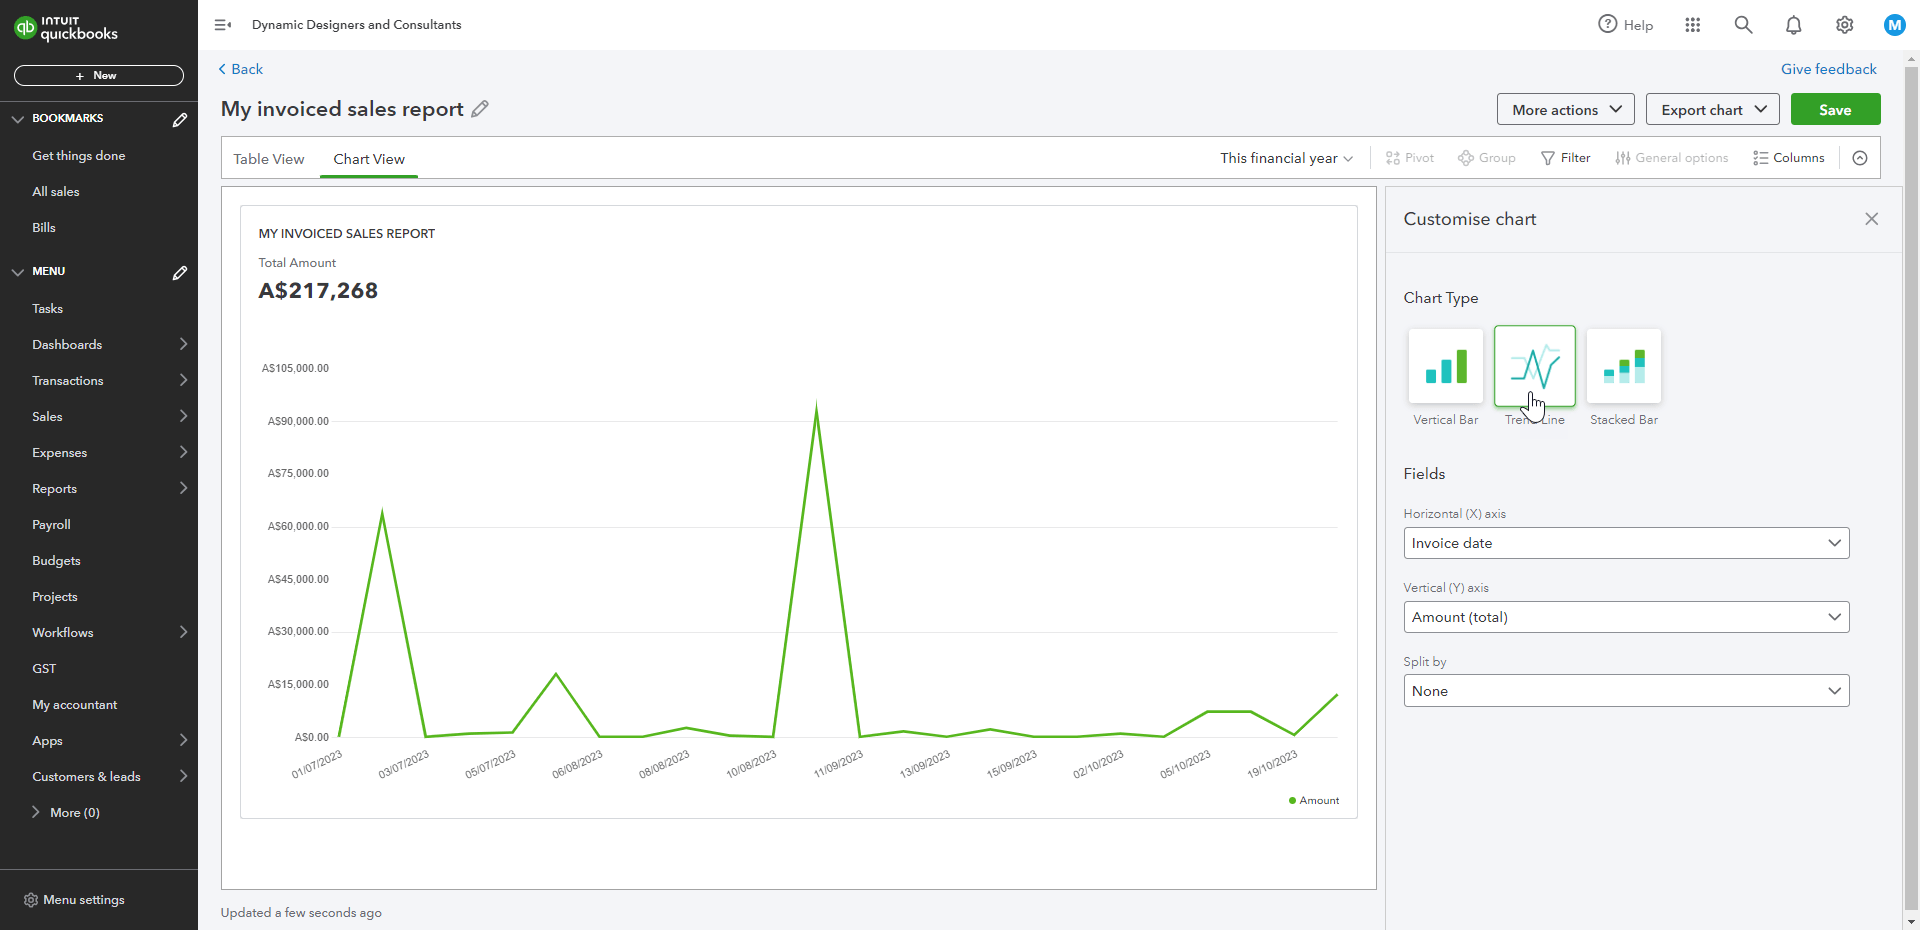The image size is (1920, 930).
Task: Expand Customers & leads submenu arrow
Action: point(183,776)
